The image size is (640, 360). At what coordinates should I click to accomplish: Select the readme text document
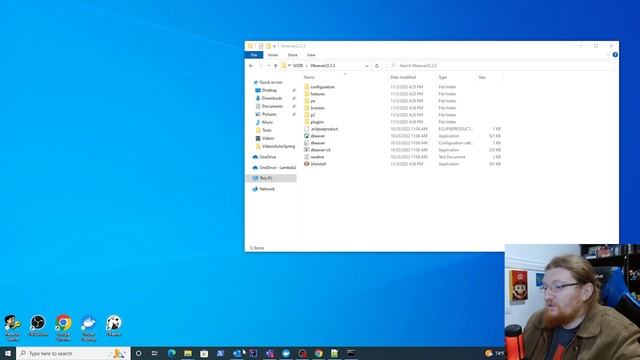coord(314,157)
